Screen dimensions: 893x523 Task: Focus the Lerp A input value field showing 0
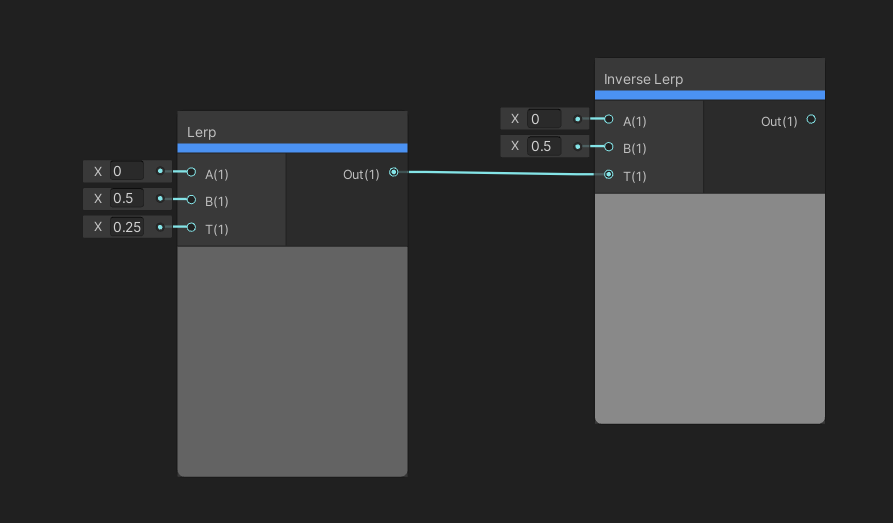click(128, 171)
